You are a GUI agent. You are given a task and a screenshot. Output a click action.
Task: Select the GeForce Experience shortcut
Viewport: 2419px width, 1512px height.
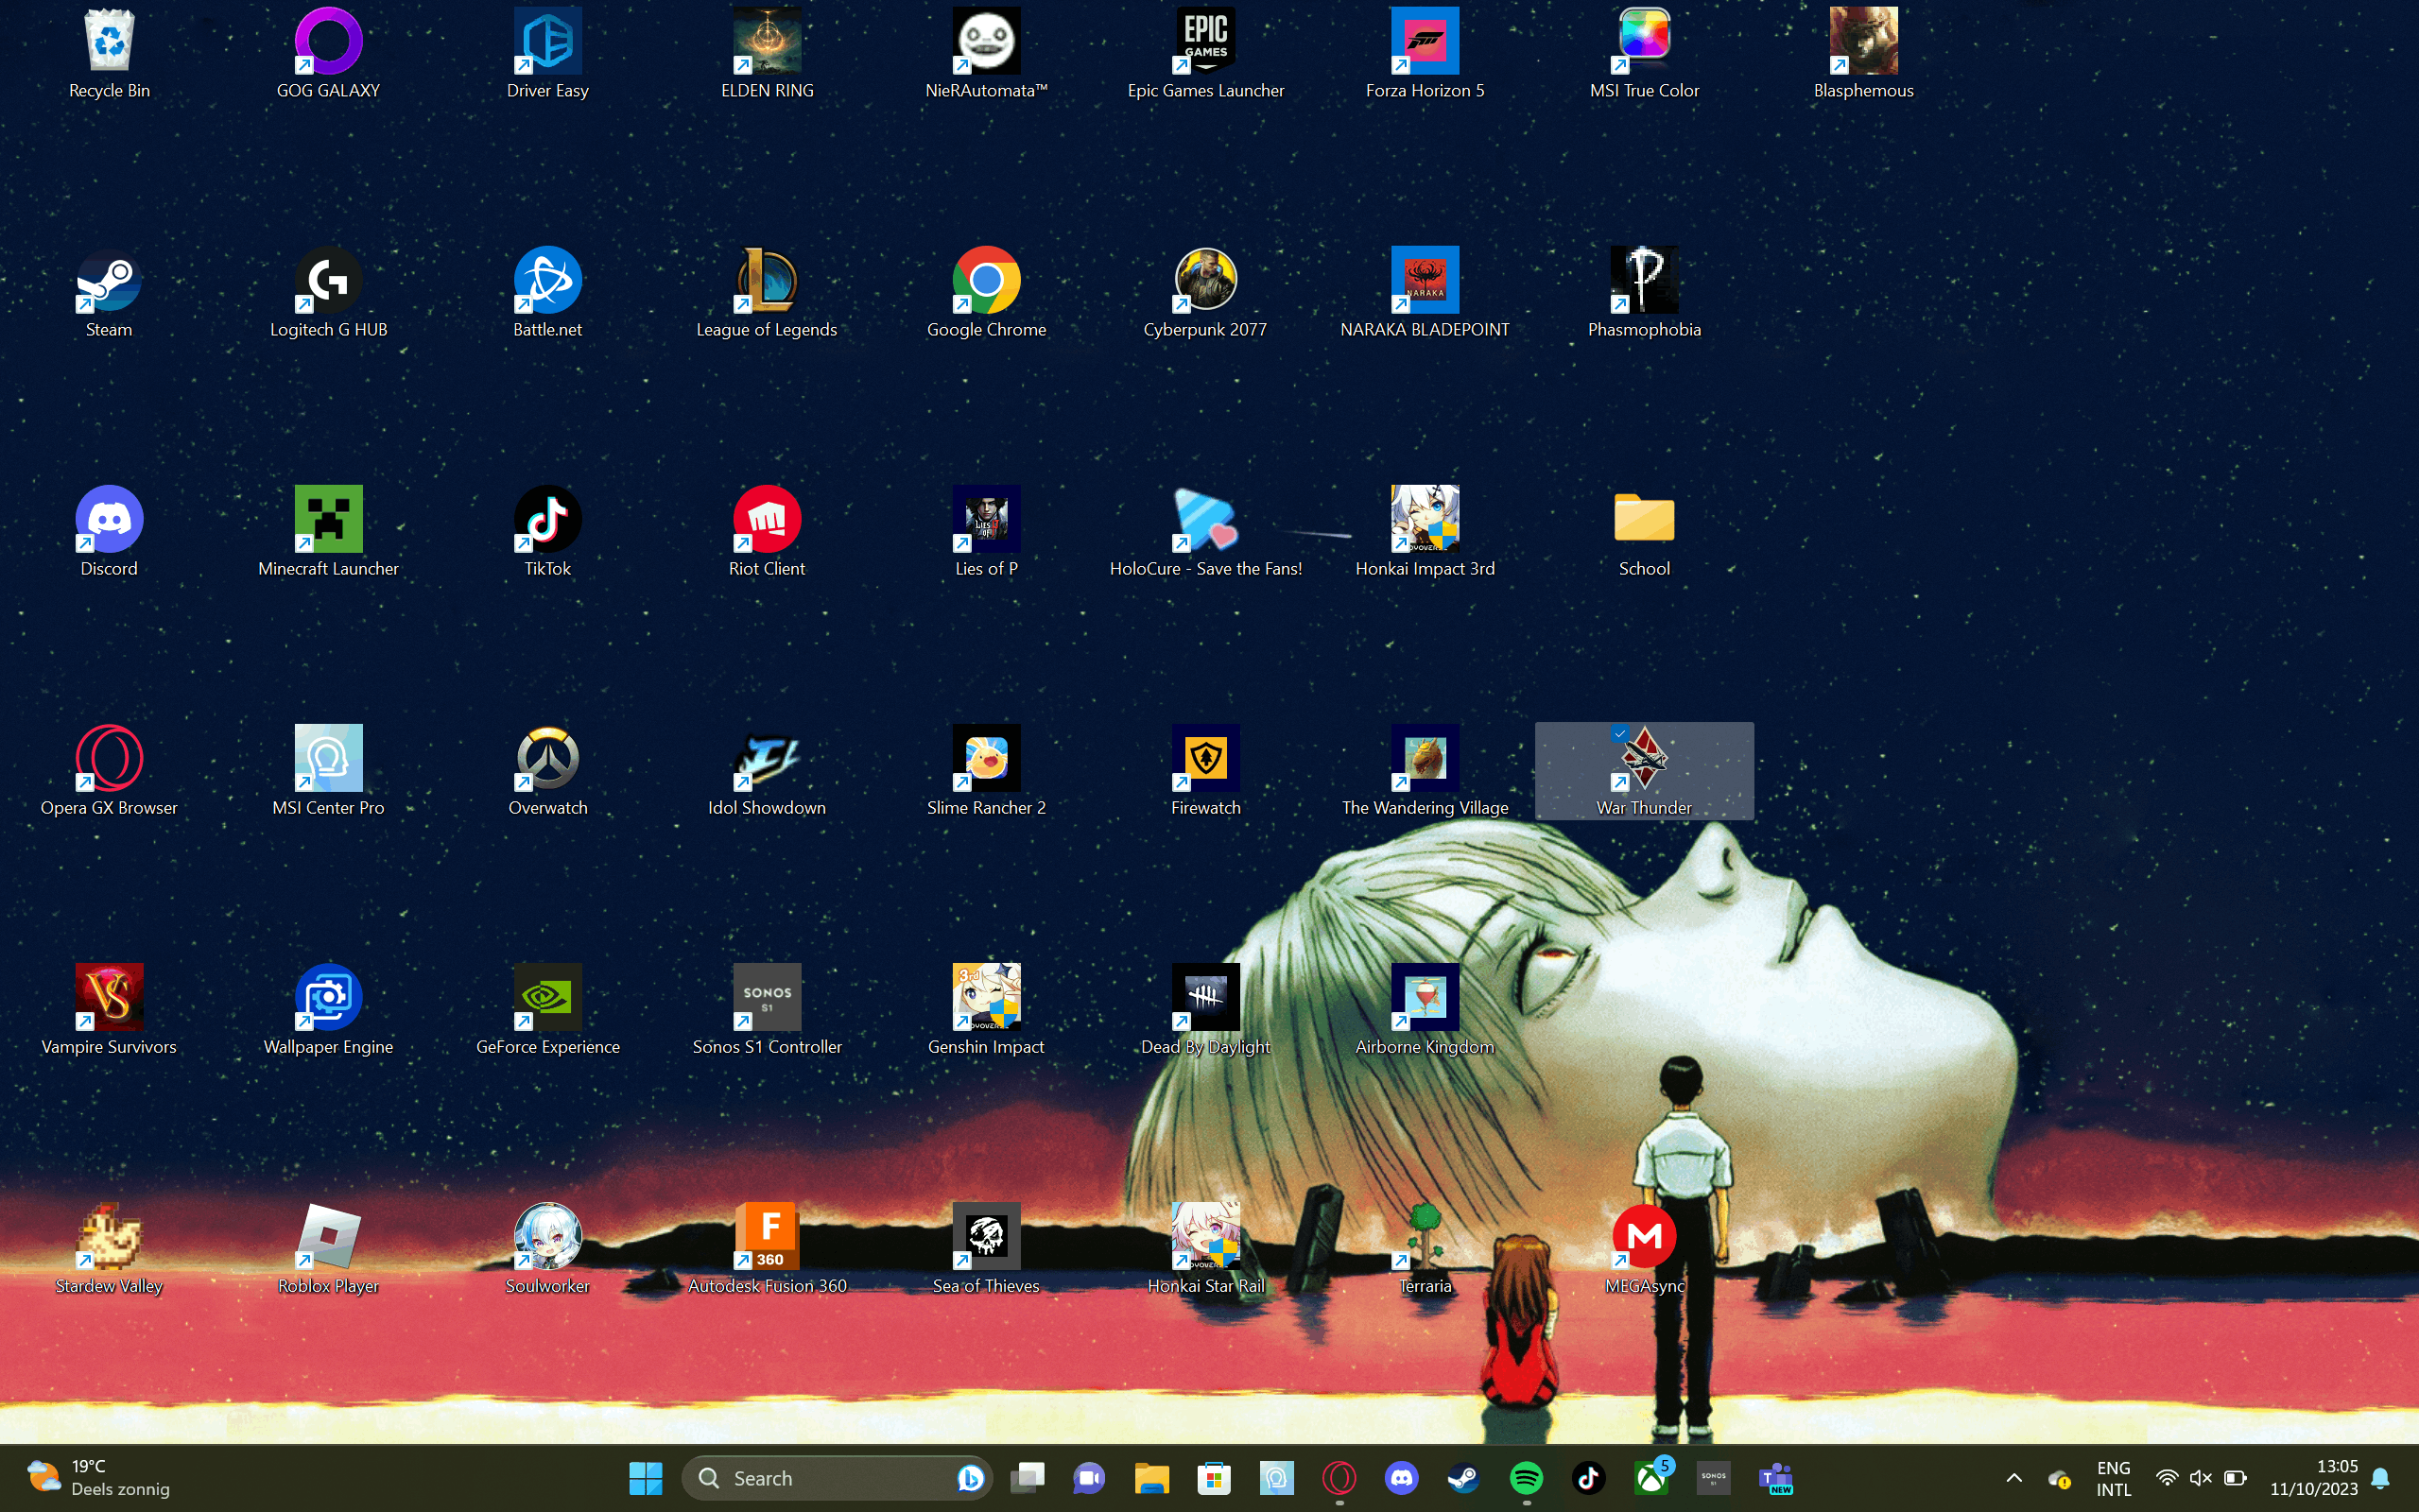click(547, 1009)
